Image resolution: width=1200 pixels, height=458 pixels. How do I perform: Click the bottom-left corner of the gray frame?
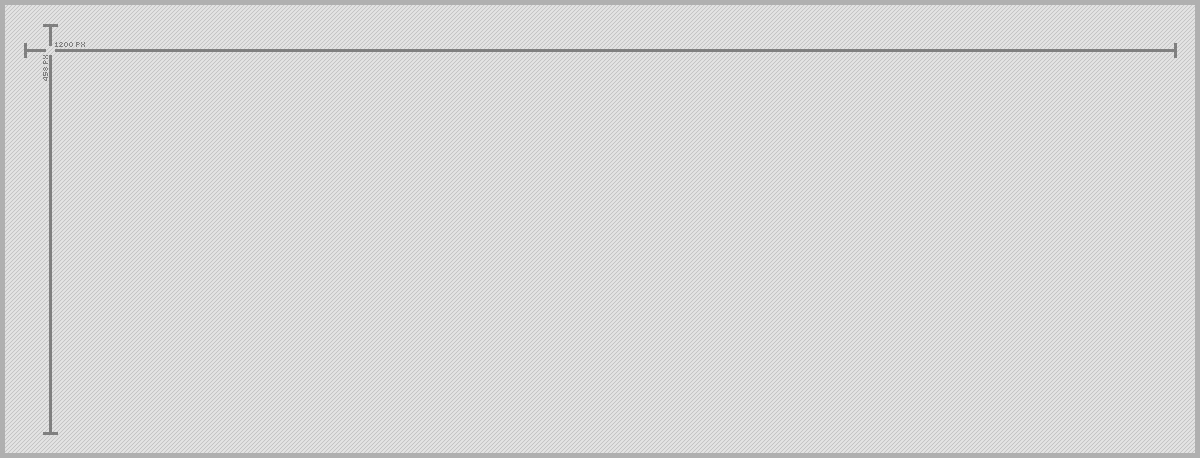pyautogui.click(x=2, y=455)
